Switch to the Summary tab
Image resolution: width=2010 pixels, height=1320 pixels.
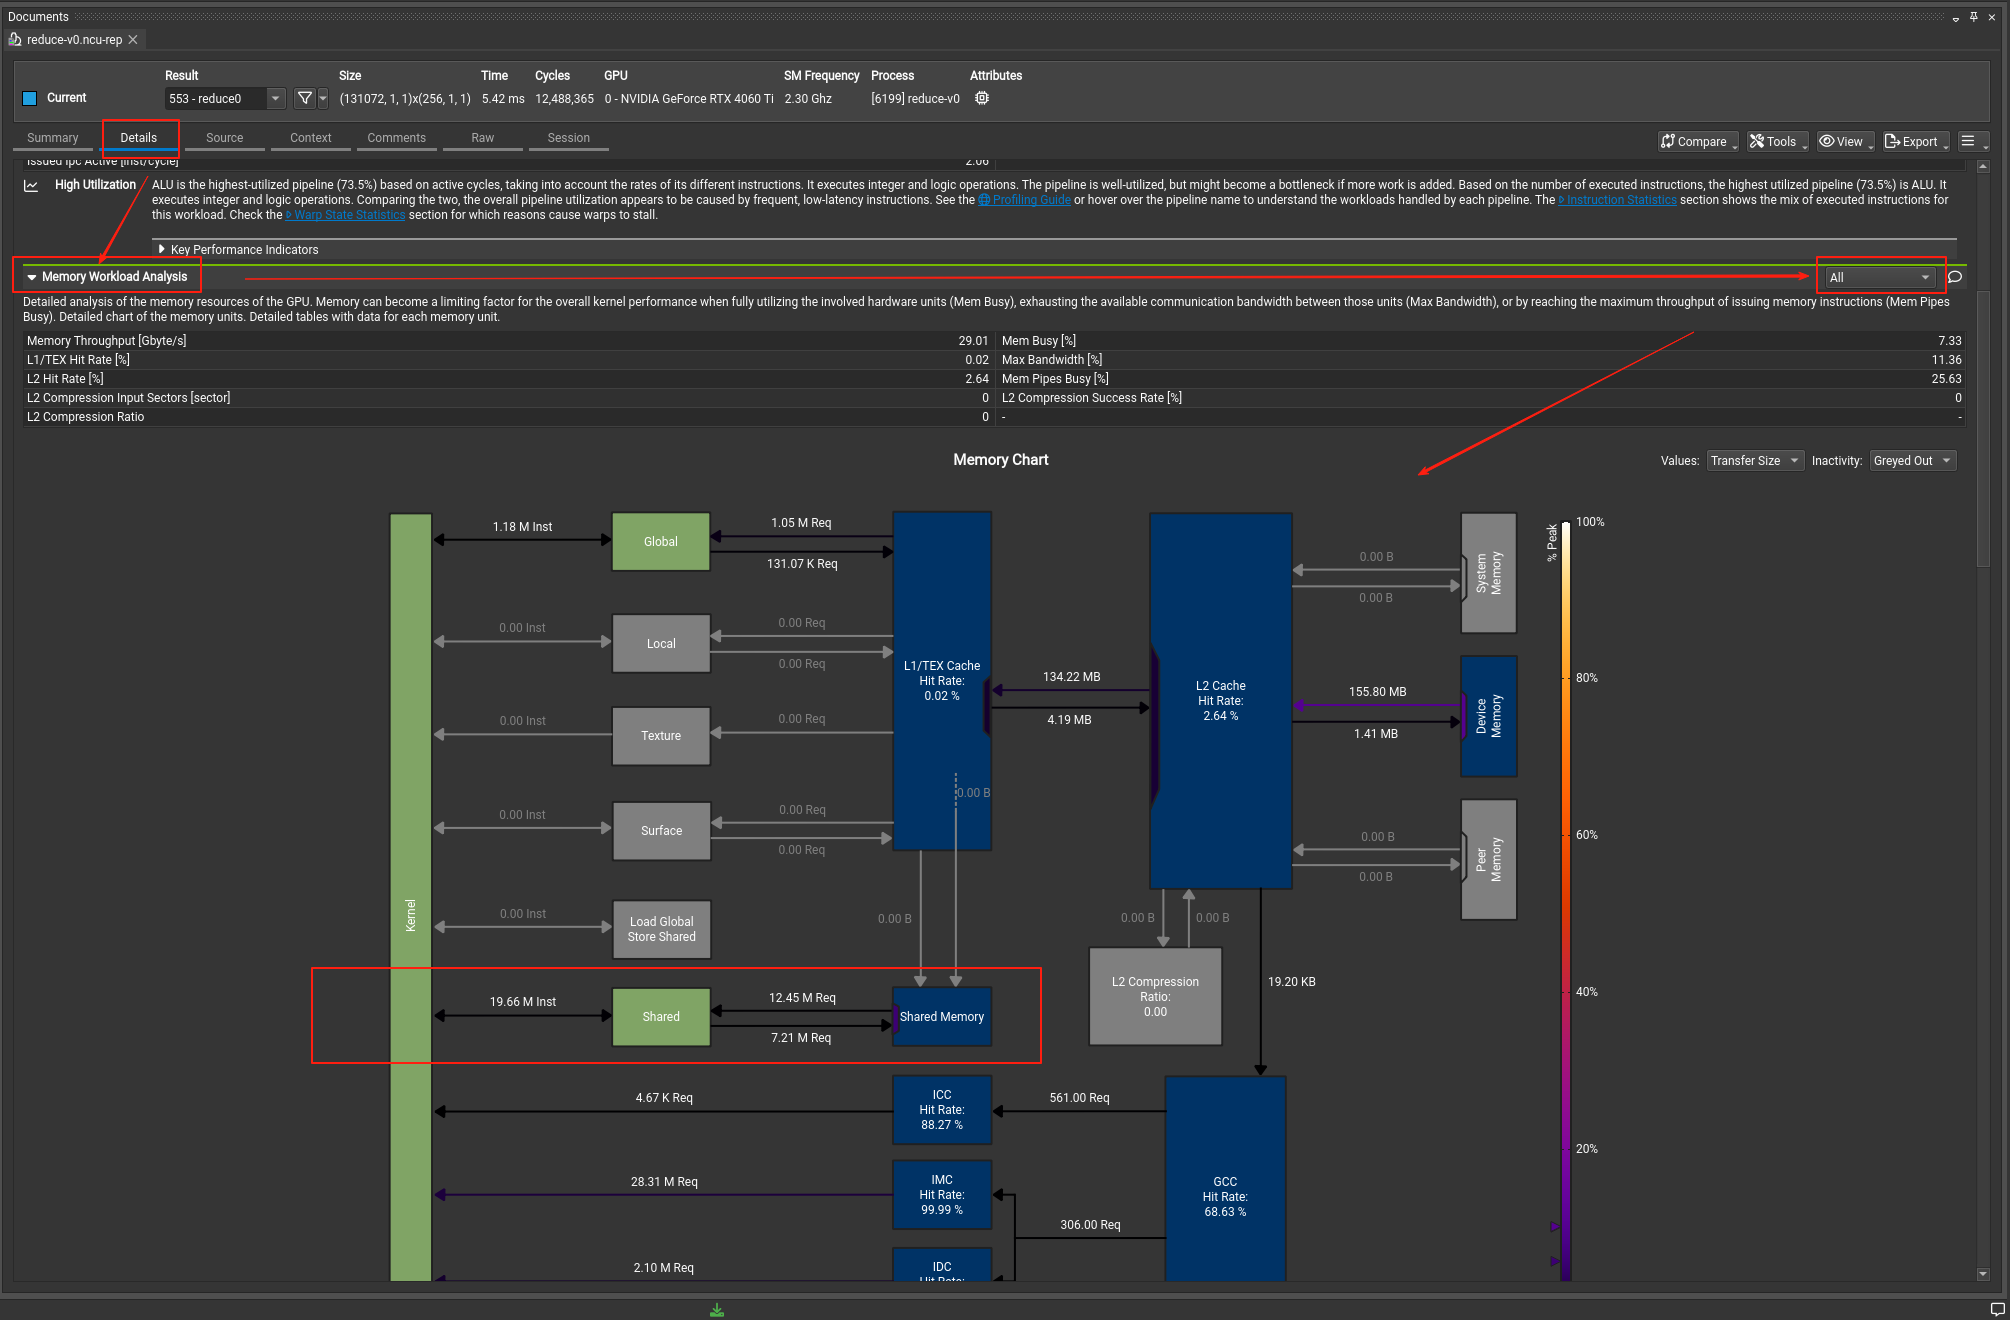[x=52, y=138]
